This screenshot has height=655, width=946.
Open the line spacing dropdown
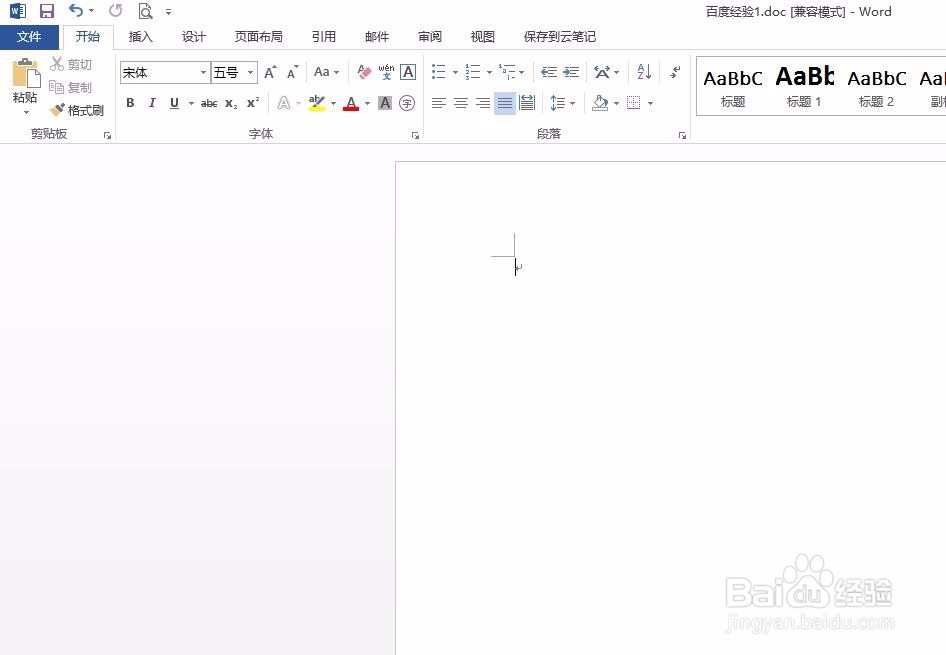pos(563,103)
